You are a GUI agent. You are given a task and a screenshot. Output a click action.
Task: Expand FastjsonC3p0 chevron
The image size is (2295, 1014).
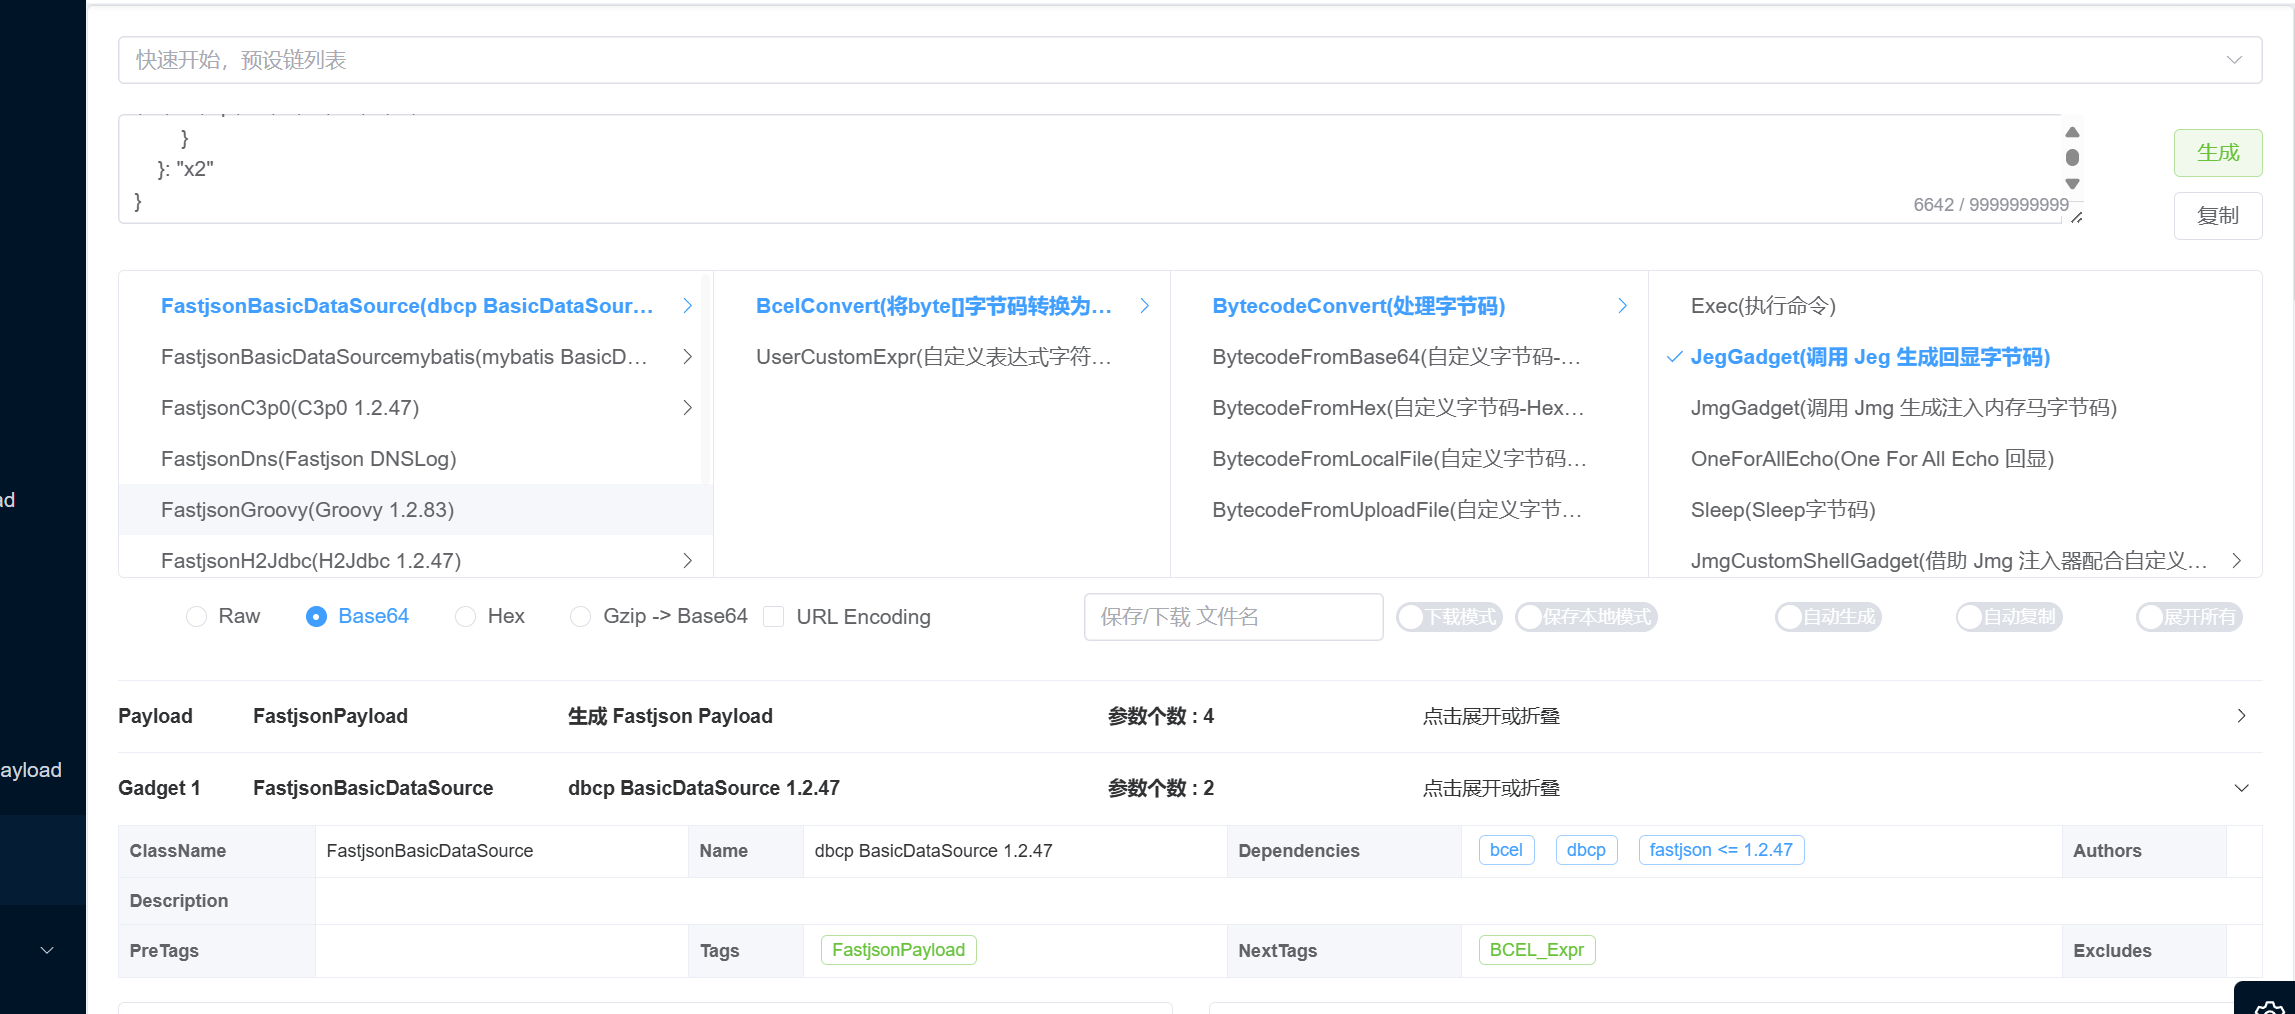(x=687, y=408)
